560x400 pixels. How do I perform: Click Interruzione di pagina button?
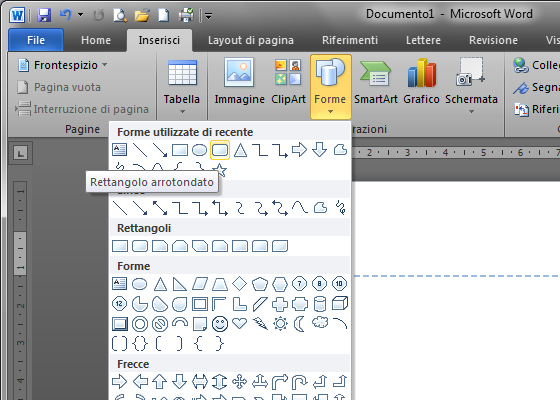[82, 109]
